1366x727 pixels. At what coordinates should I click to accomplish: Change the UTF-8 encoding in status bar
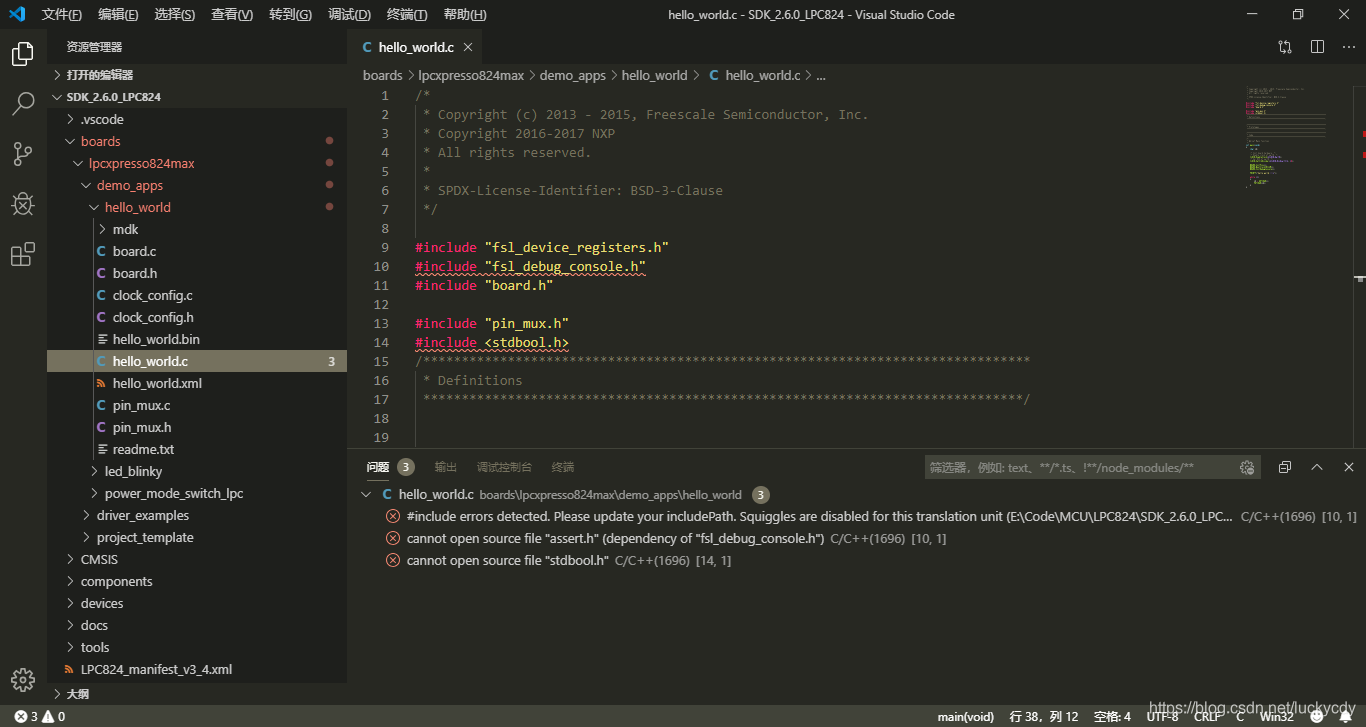point(1162,716)
